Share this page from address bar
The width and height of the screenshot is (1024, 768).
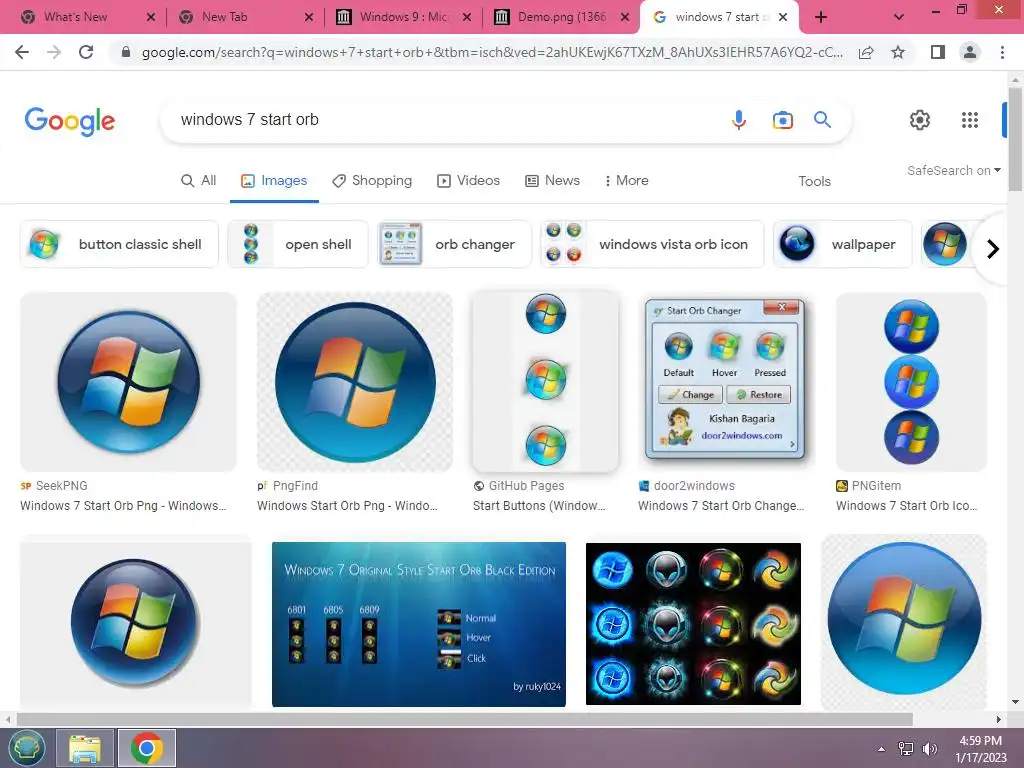point(866,52)
